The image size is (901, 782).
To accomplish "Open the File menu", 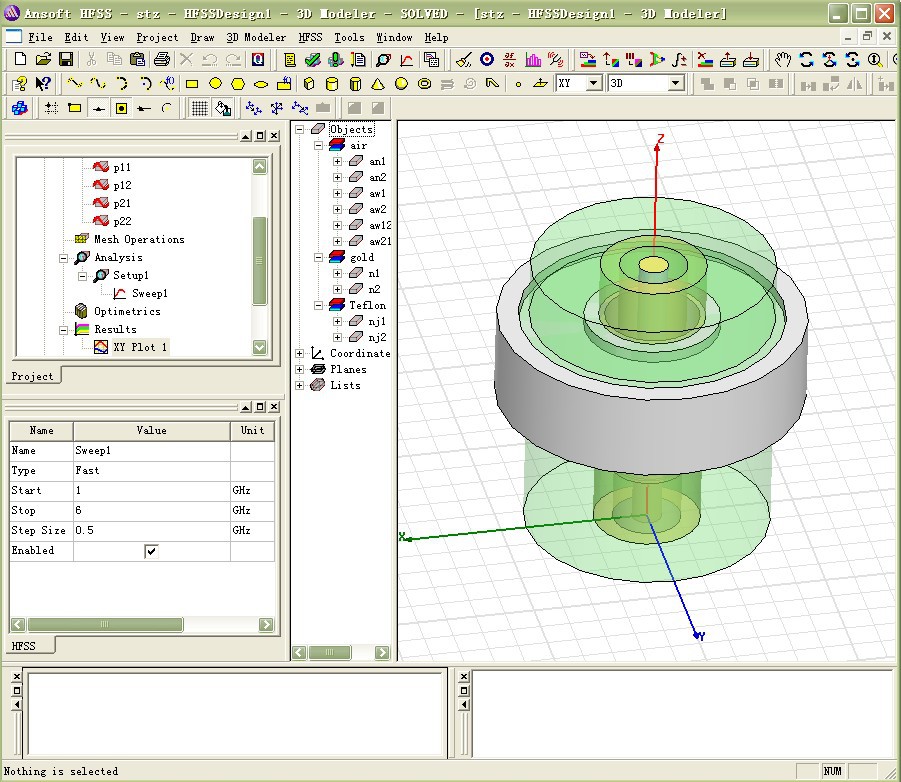I will click(40, 37).
